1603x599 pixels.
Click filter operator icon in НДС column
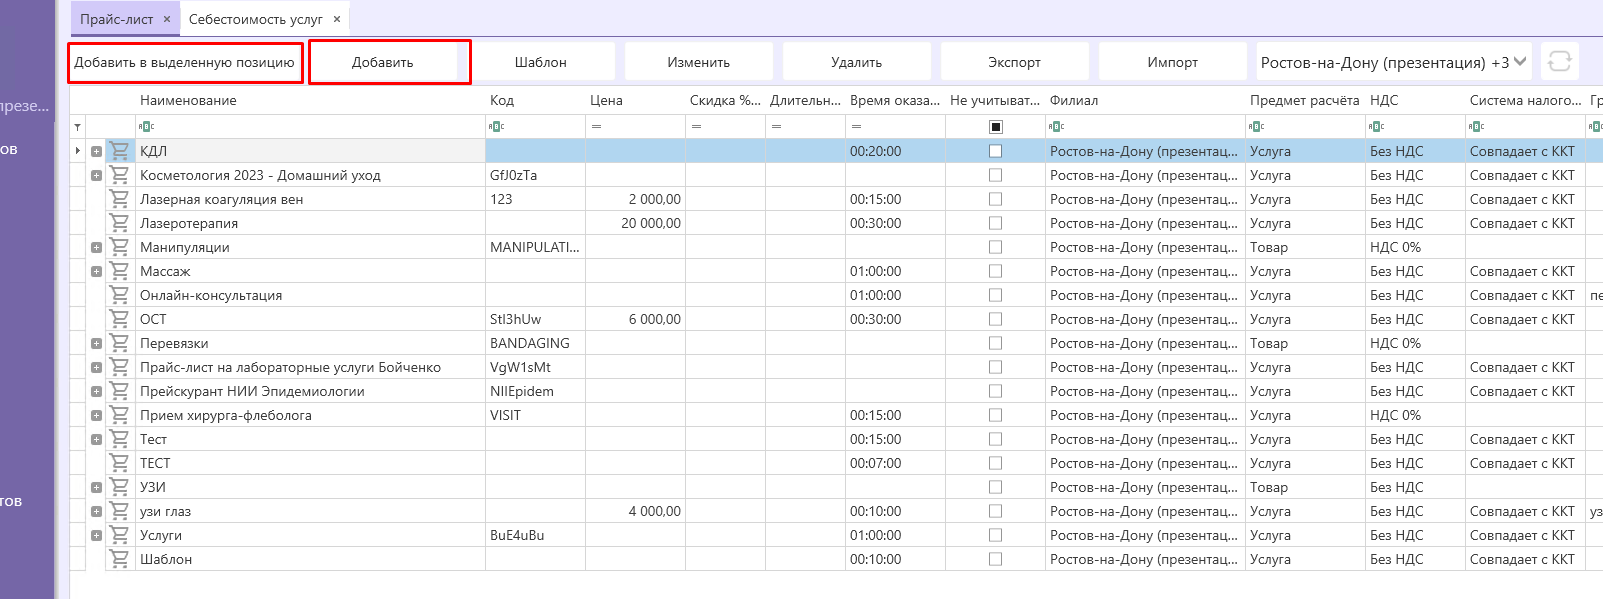[1376, 127]
